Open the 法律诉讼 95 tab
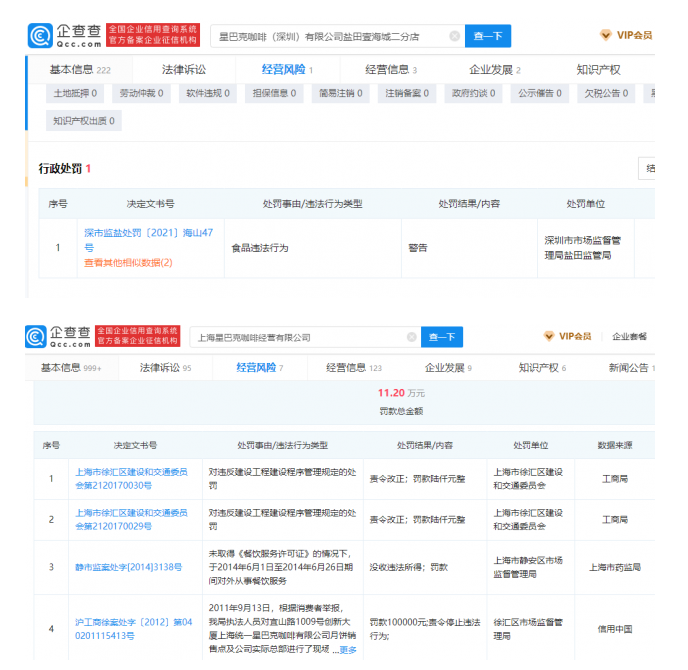 pos(165,368)
